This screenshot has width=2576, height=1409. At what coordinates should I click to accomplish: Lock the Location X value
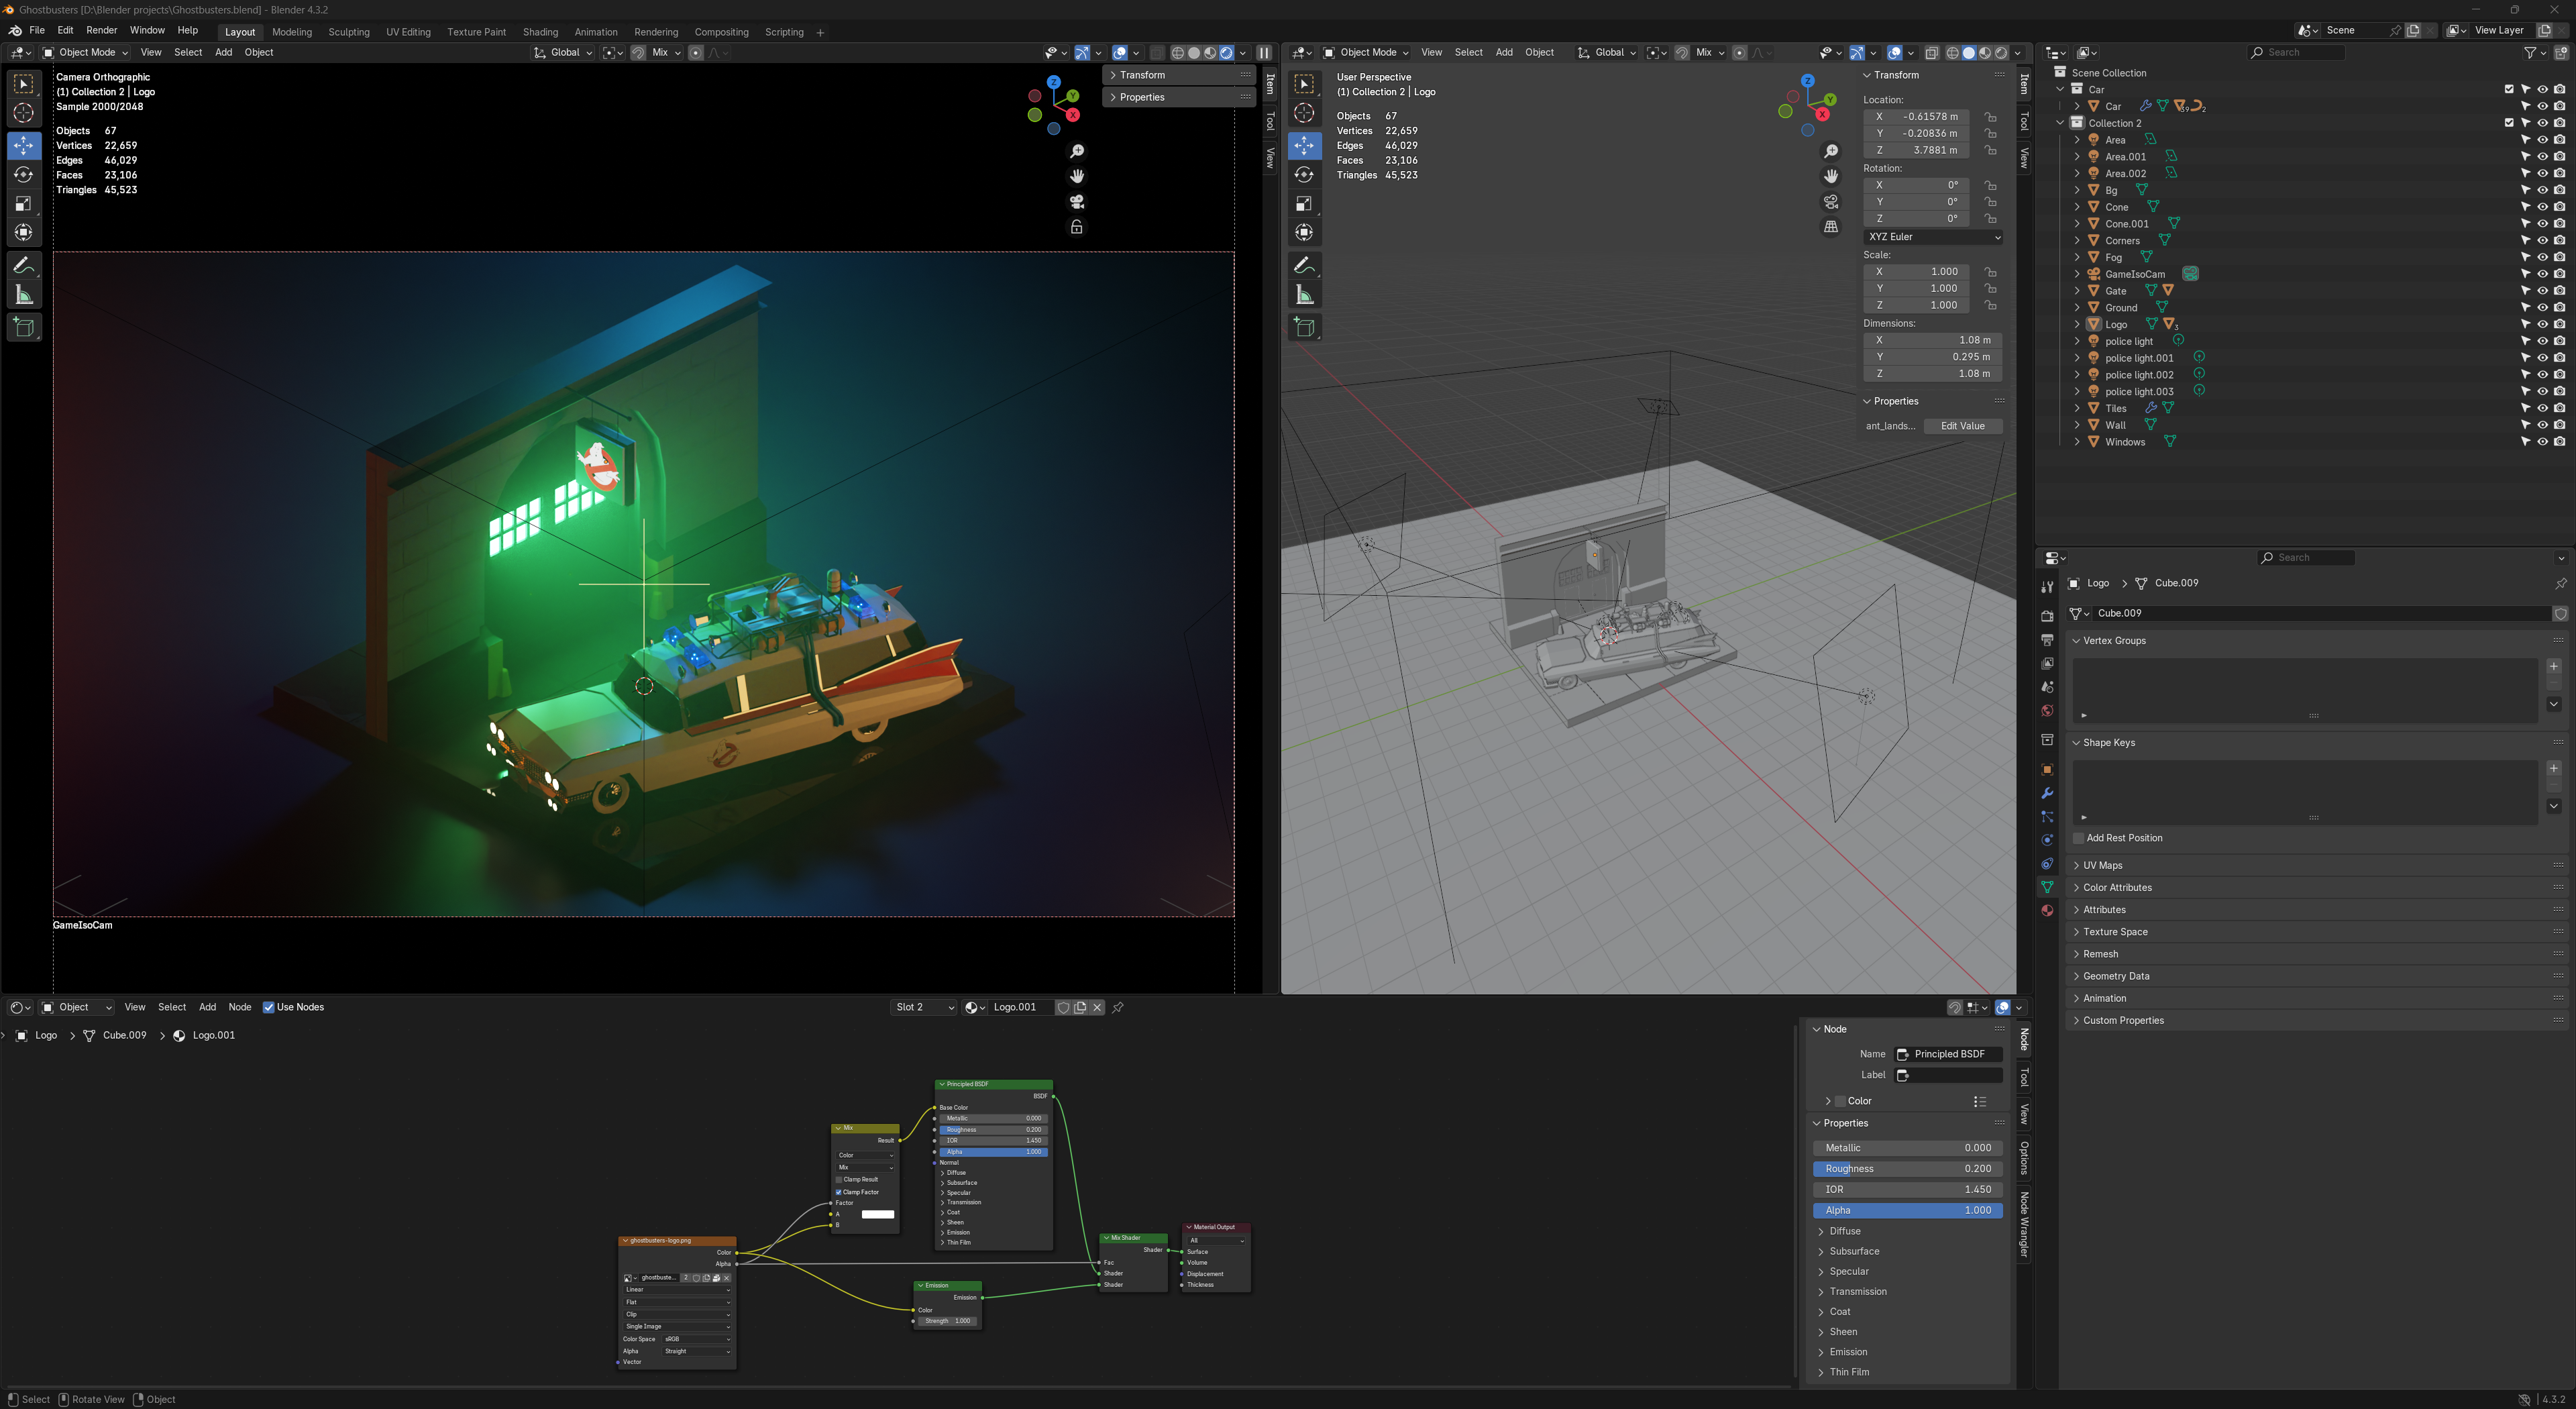1990,117
